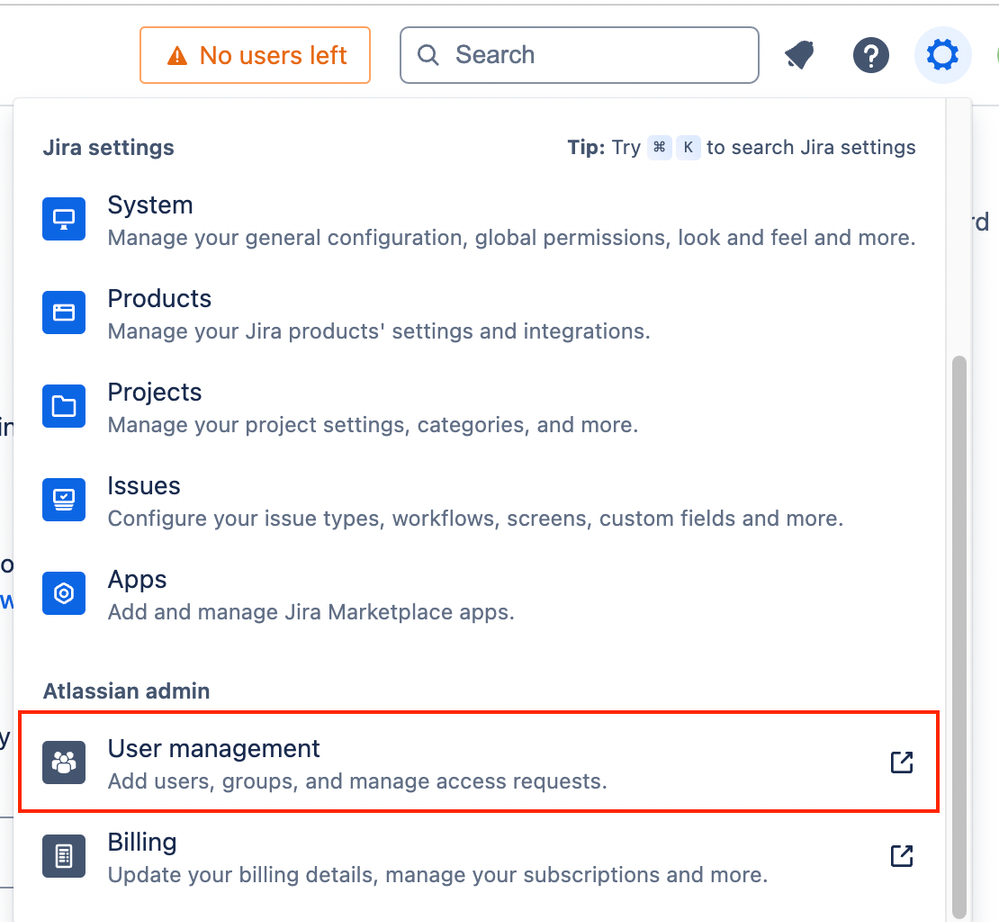
Task: Click the No users left button
Action: point(255,55)
